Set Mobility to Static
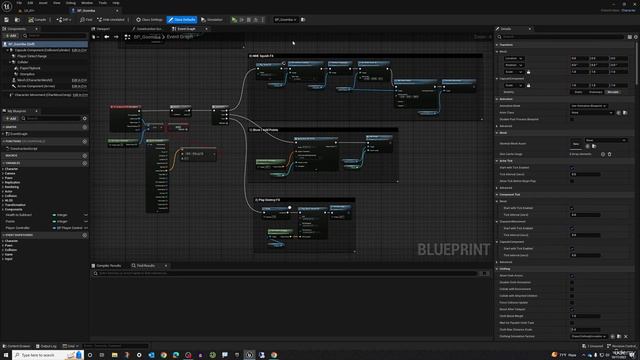This screenshot has width=640, height=360. (578, 92)
